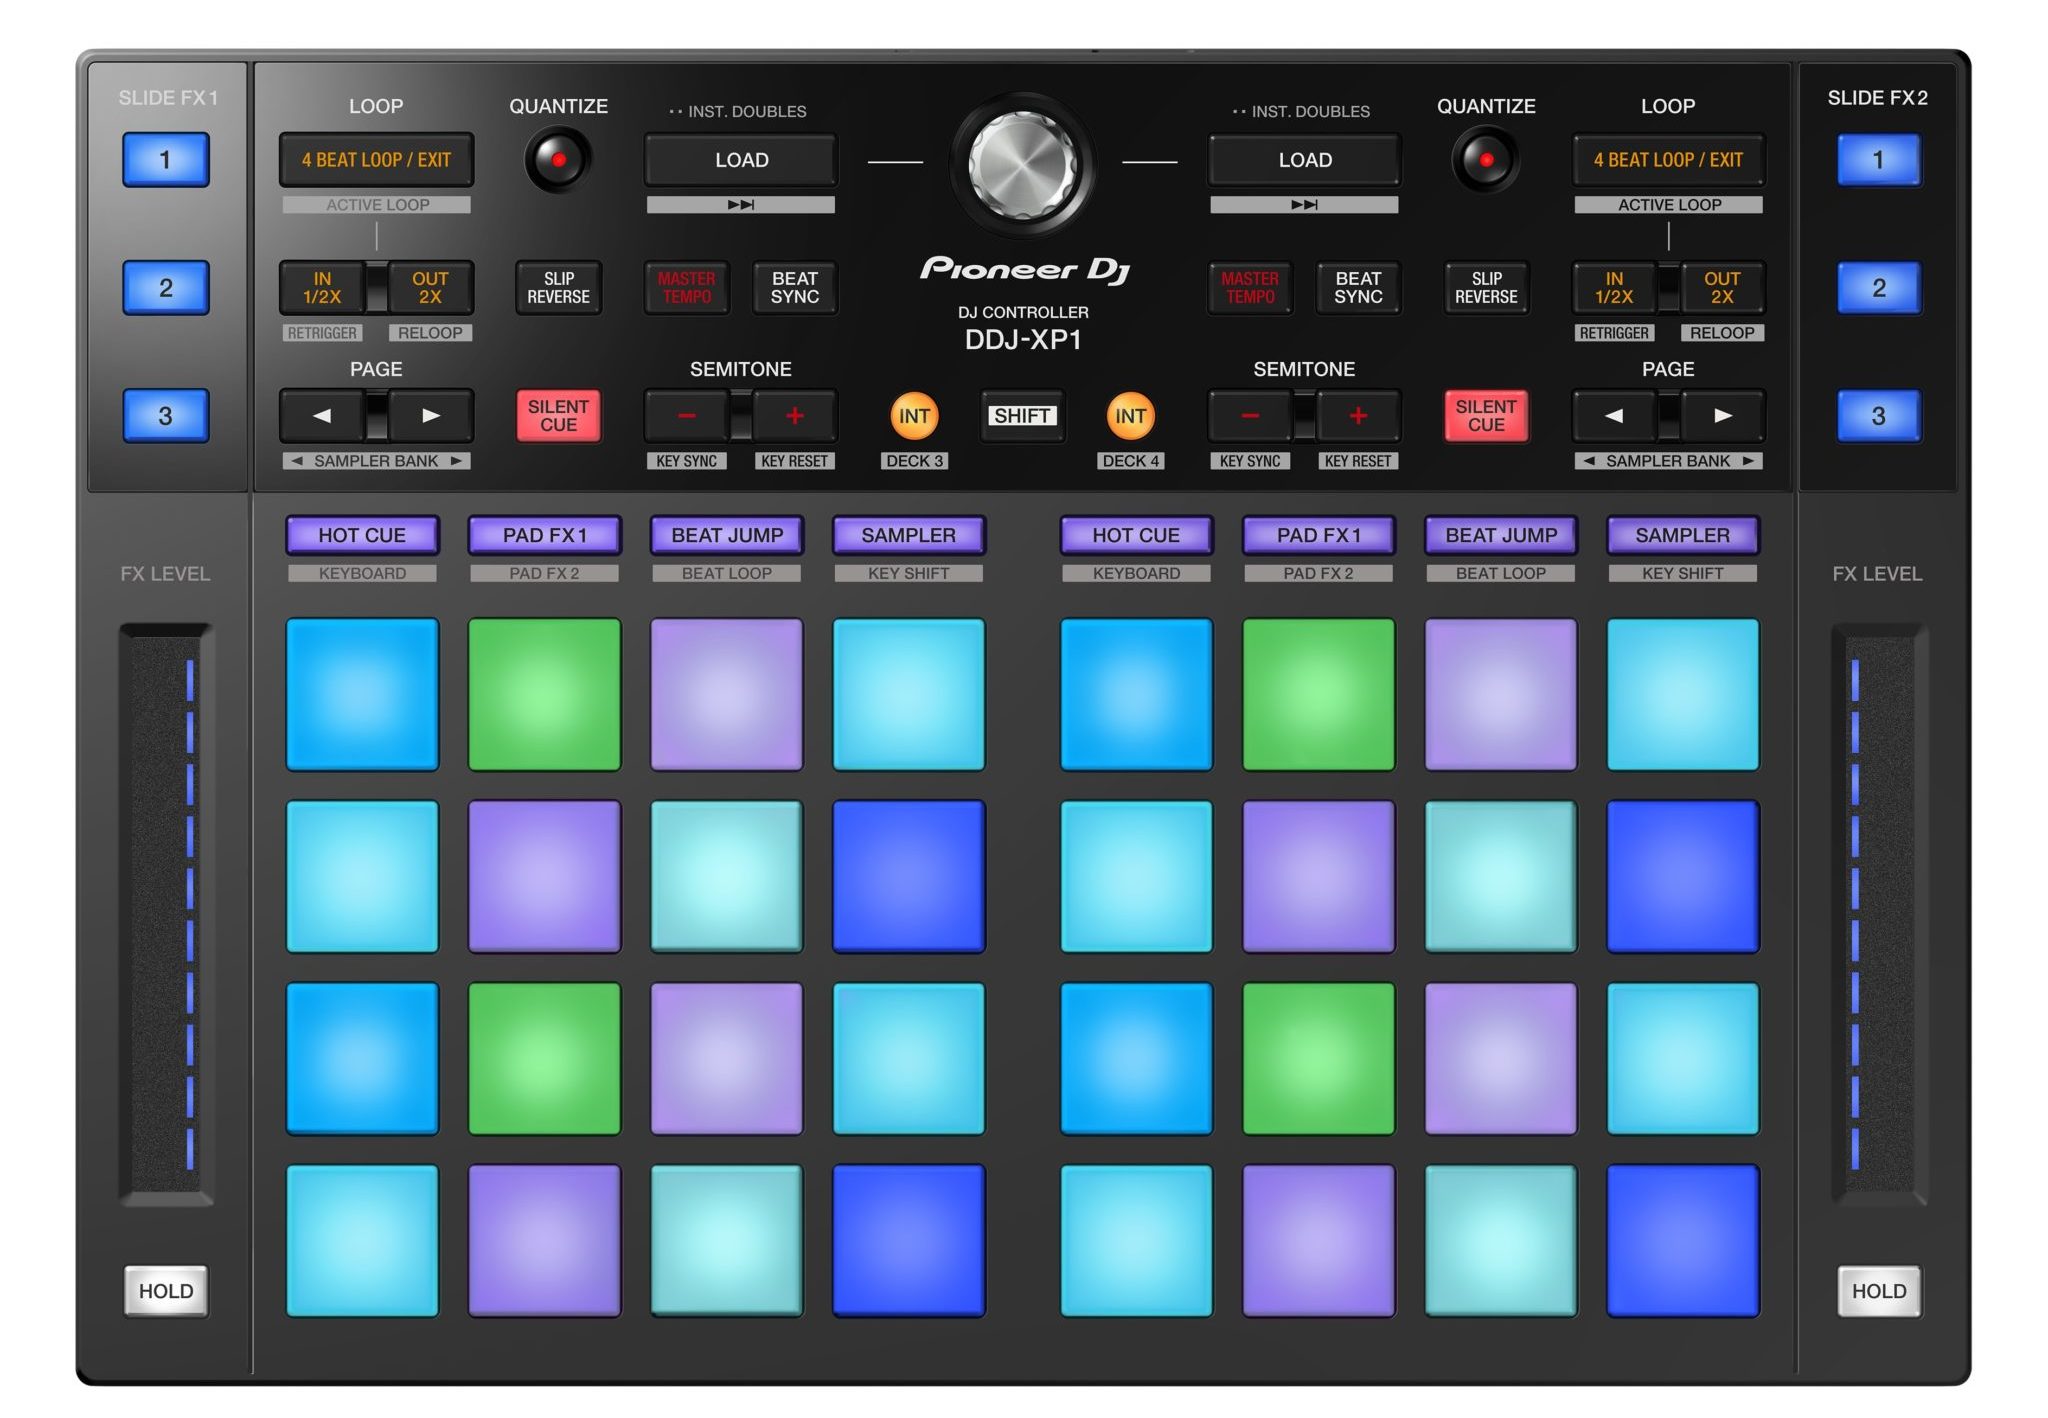Enable left deck SLIP REVERSE
Viewport: 2048px width, 1418px height.
point(558,288)
